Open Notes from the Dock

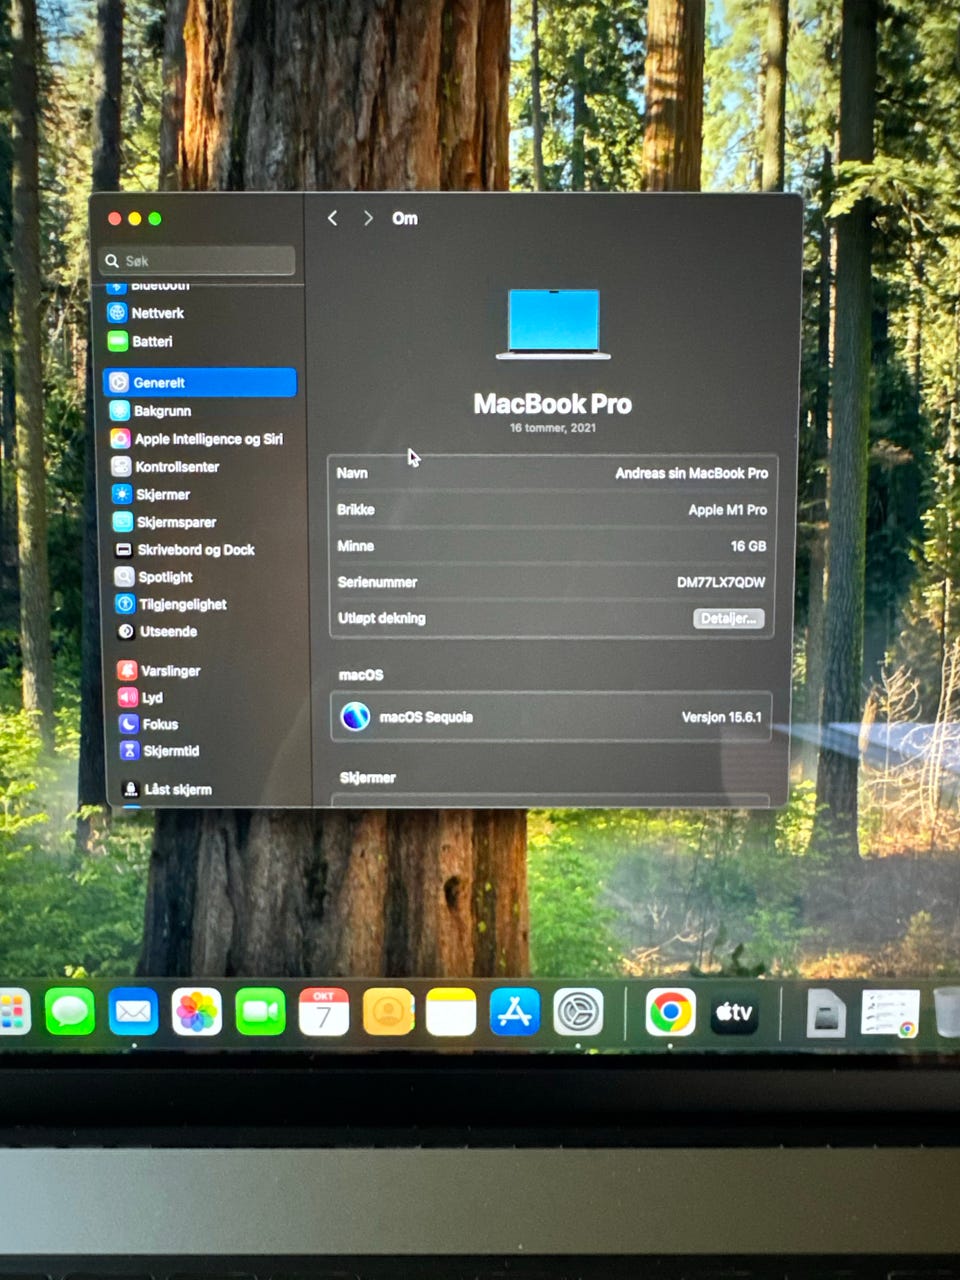(451, 1012)
